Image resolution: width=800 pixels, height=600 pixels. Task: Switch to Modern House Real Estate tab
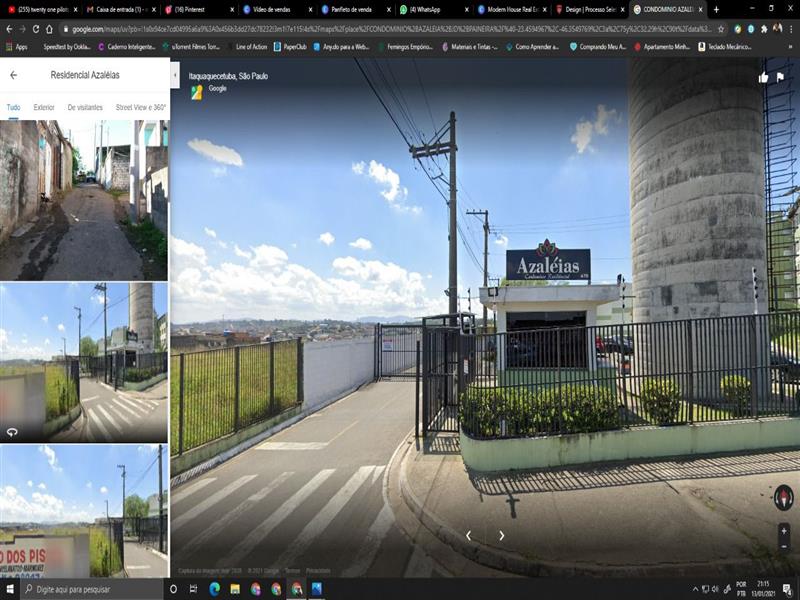[514, 9]
